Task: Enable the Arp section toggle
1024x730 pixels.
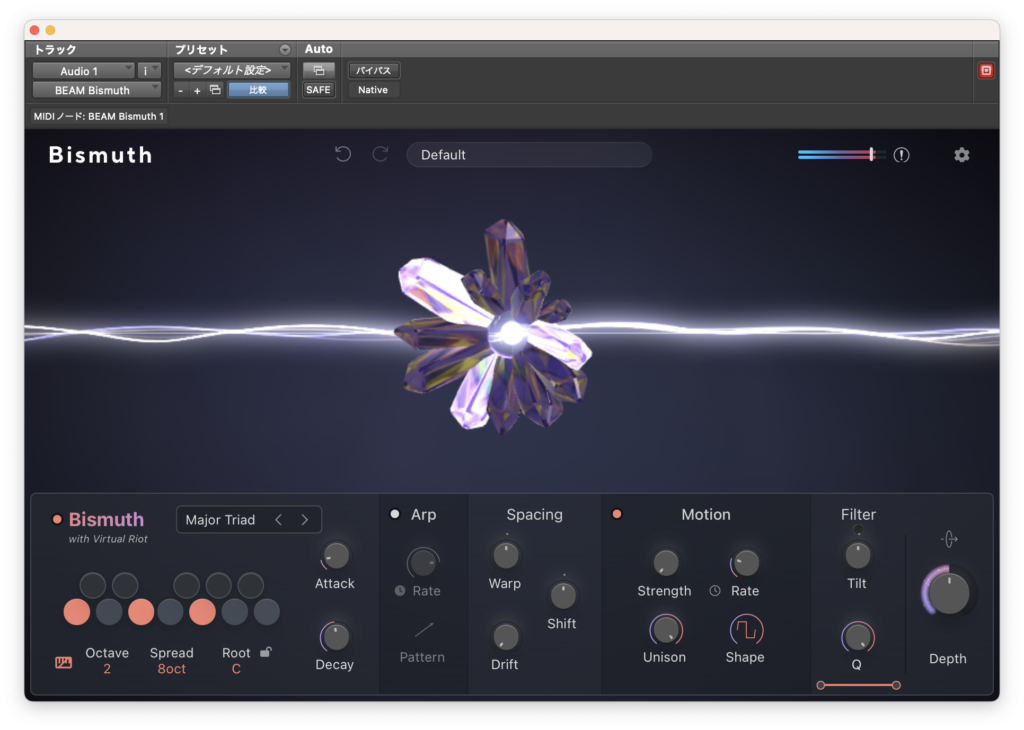Action: (394, 514)
